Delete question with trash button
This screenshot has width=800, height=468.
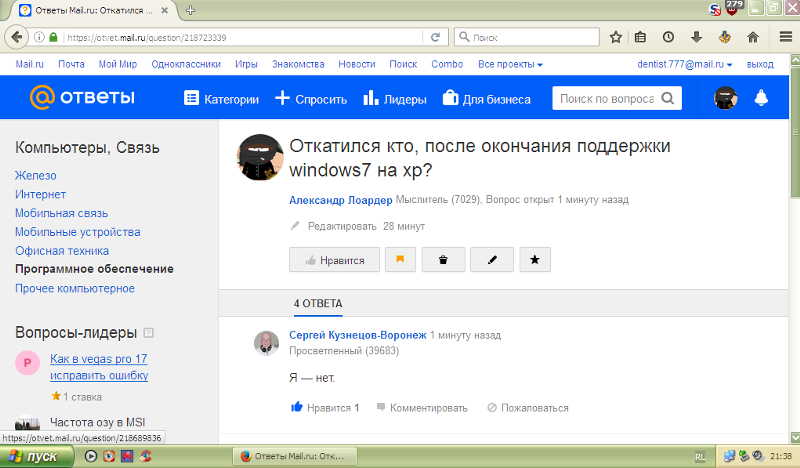443,260
